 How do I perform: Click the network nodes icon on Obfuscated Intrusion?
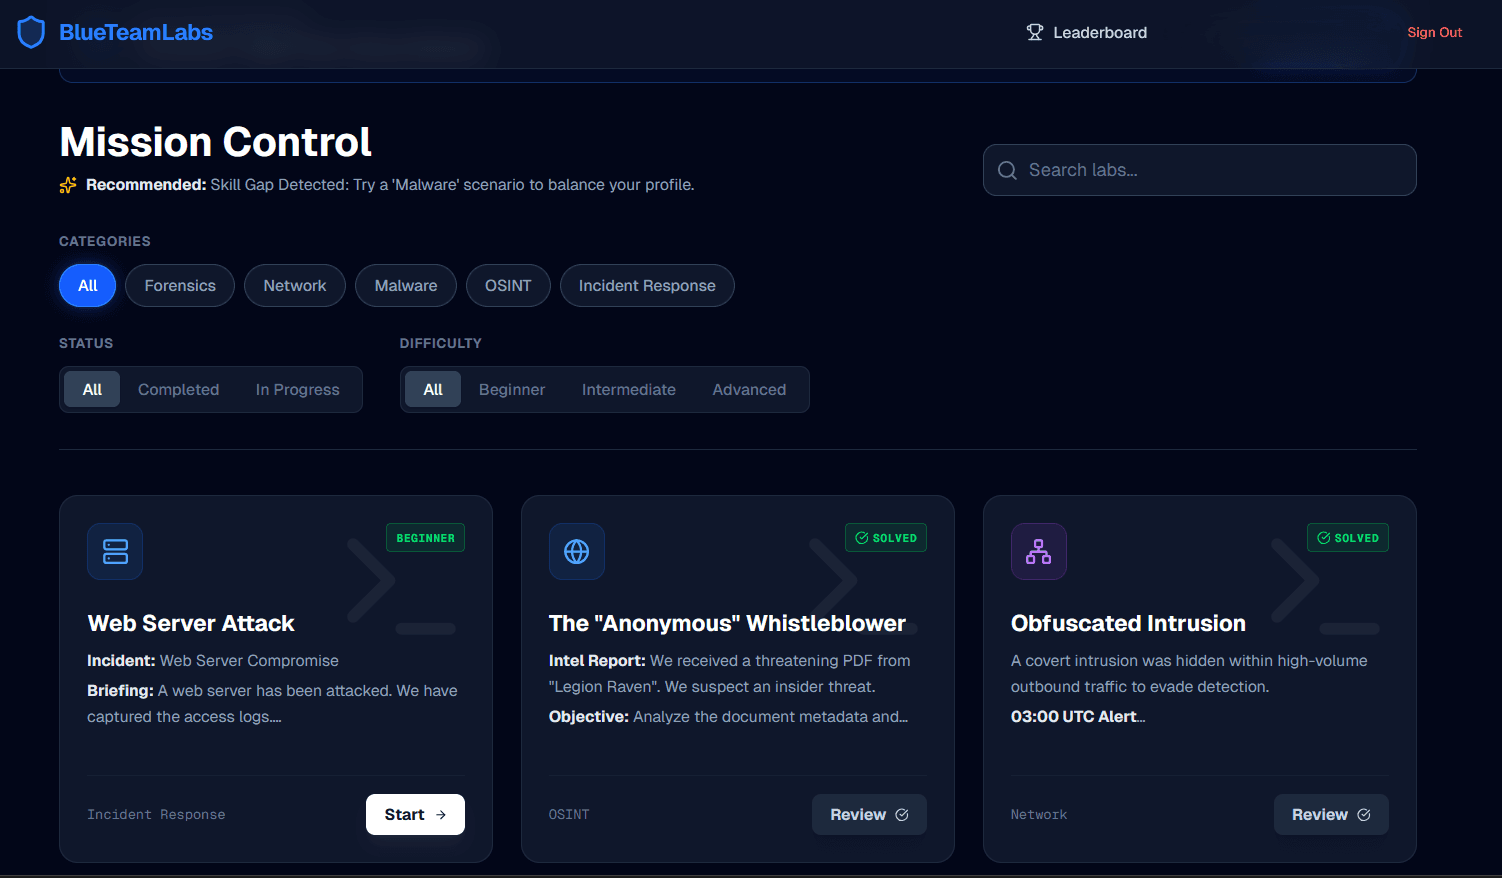point(1038,551)
